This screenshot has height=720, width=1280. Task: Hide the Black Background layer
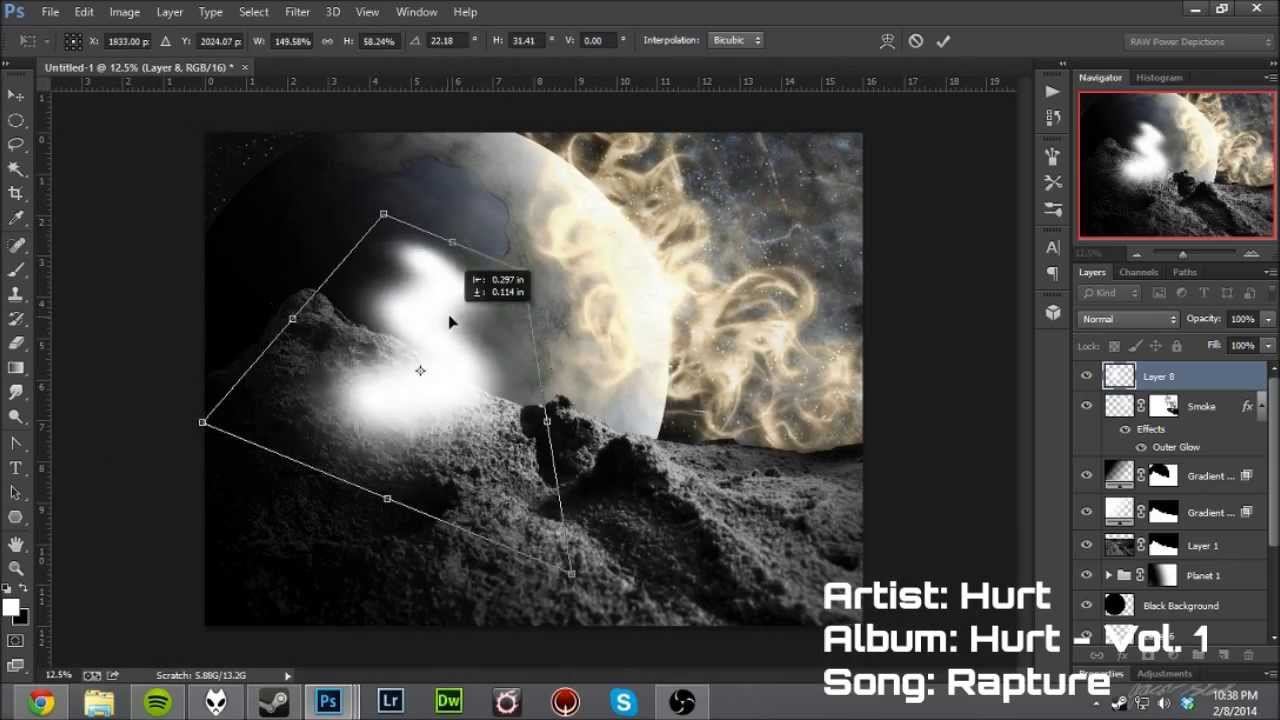click(1087, 606)
